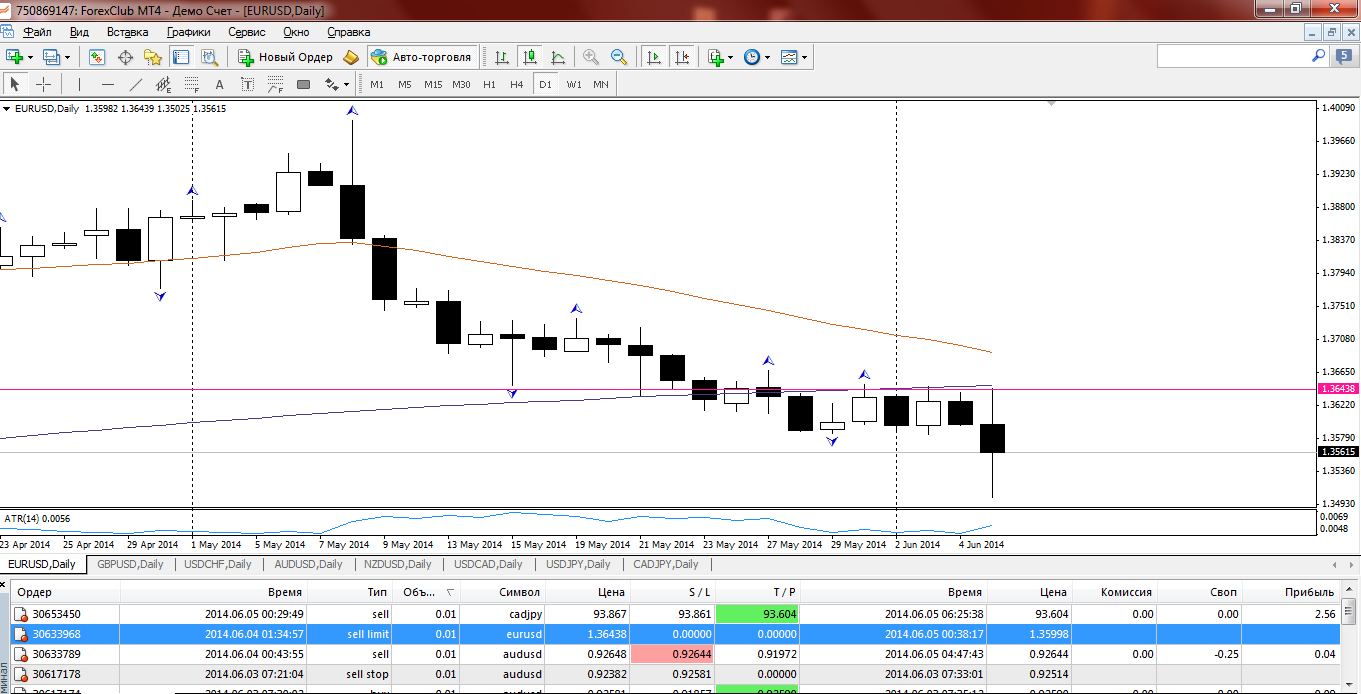Open the Сервис menu
The height and width of the screenshot is (694, 1361).
(246, 32)
